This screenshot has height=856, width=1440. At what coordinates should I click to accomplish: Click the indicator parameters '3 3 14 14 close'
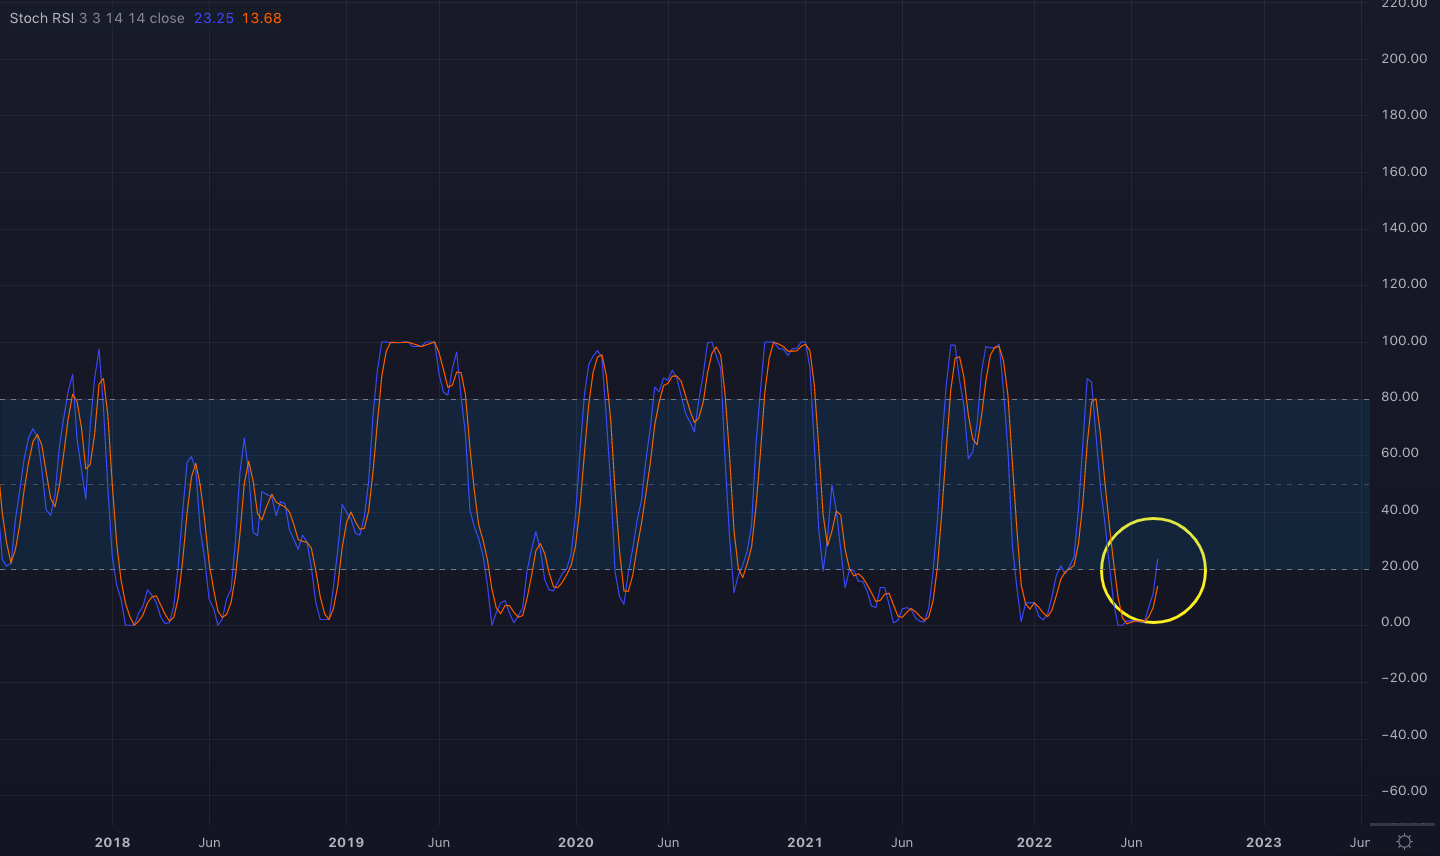coord(132,18)
